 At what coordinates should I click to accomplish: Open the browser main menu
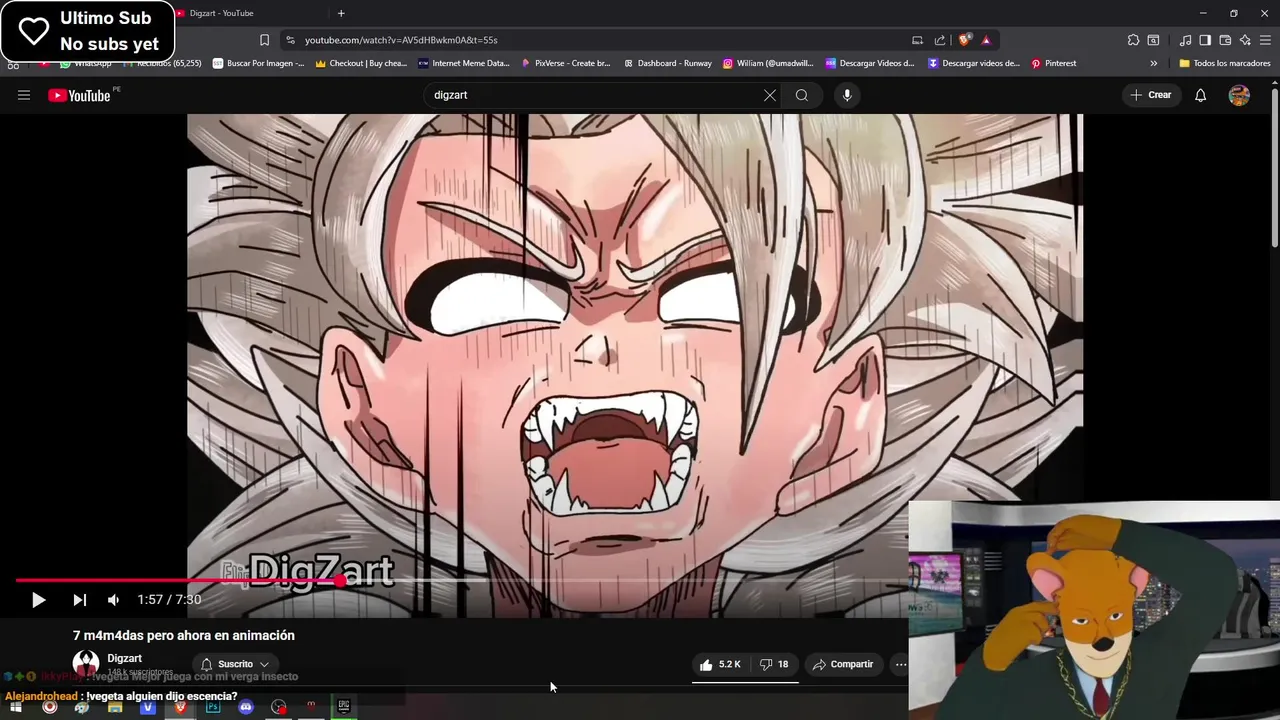coord(1265,40)
